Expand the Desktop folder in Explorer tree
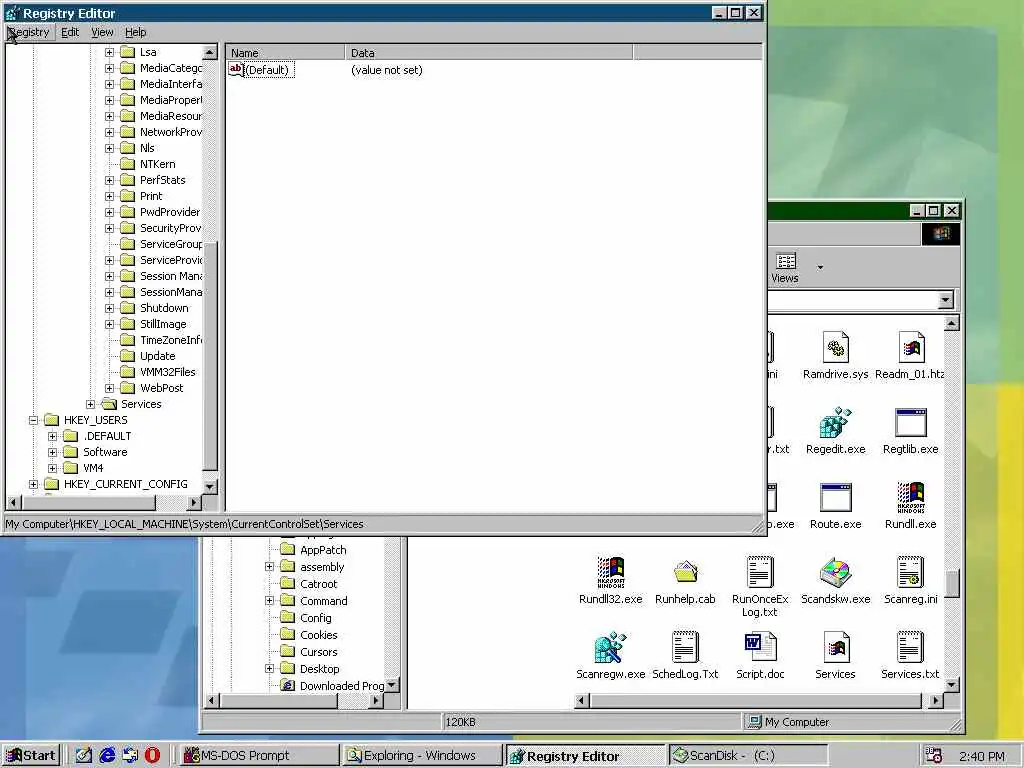1024x768 pixels. [269, 669]
